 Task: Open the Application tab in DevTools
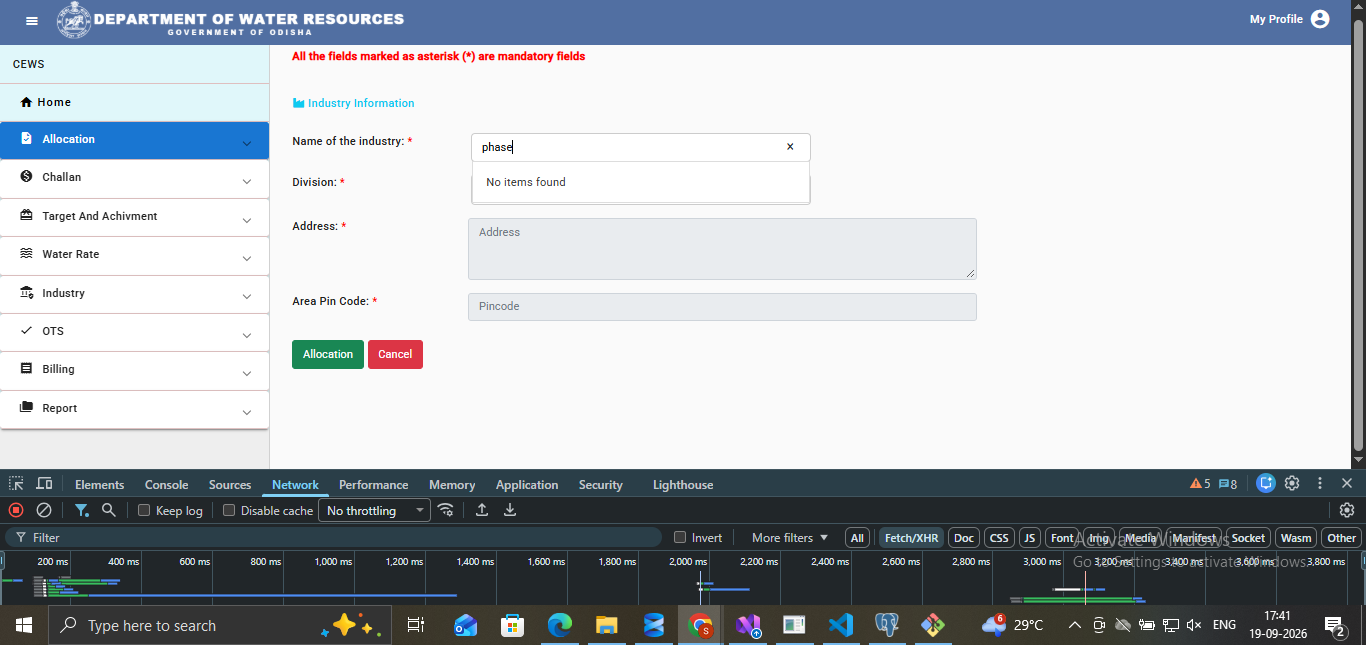coord(527,485)
